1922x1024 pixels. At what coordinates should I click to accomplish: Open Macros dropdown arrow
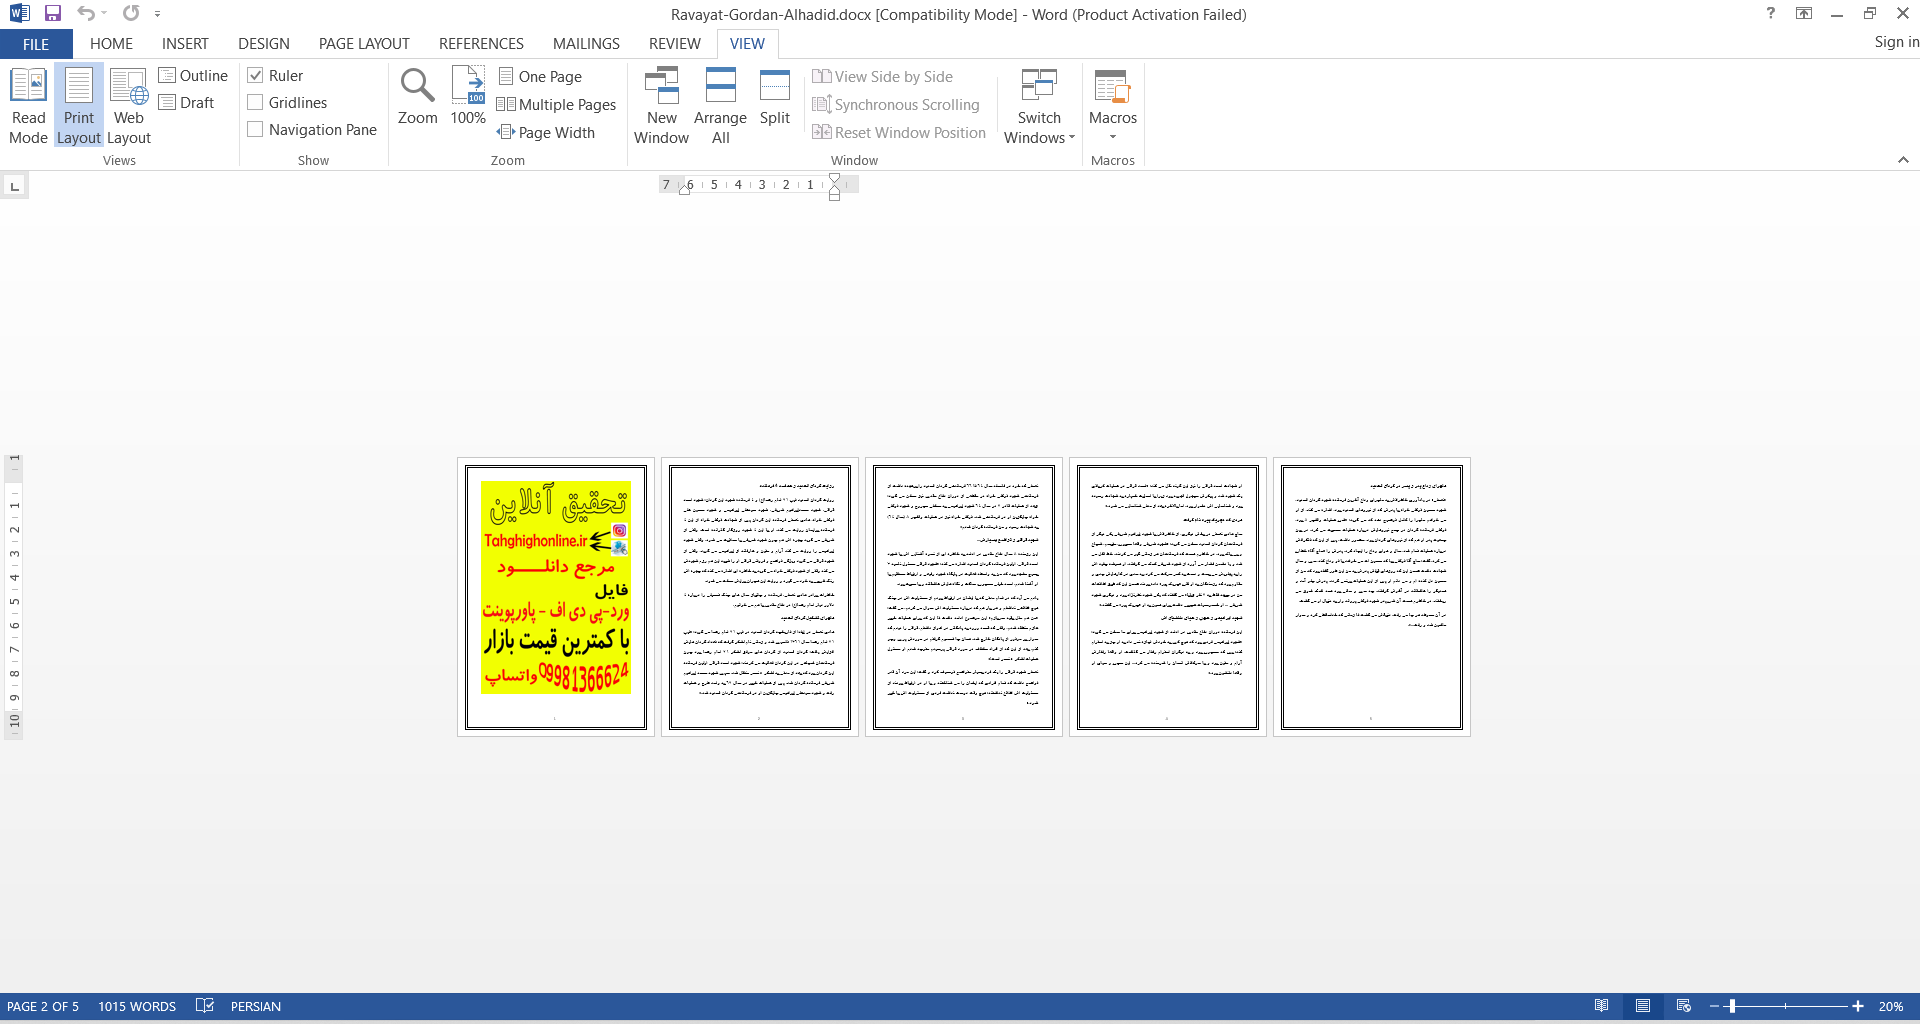pos(1113,138)
